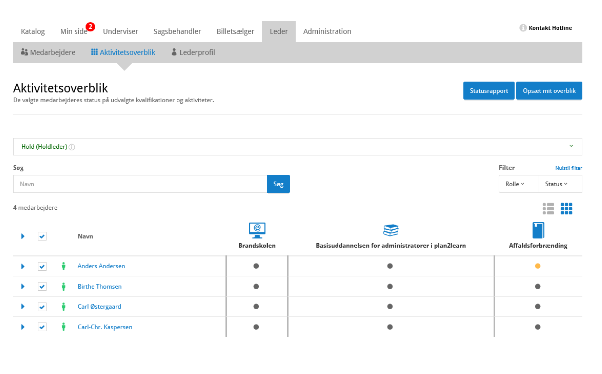Switch to list view icon
The width and height of the screenshot is (602, 374).
point(548,209)
